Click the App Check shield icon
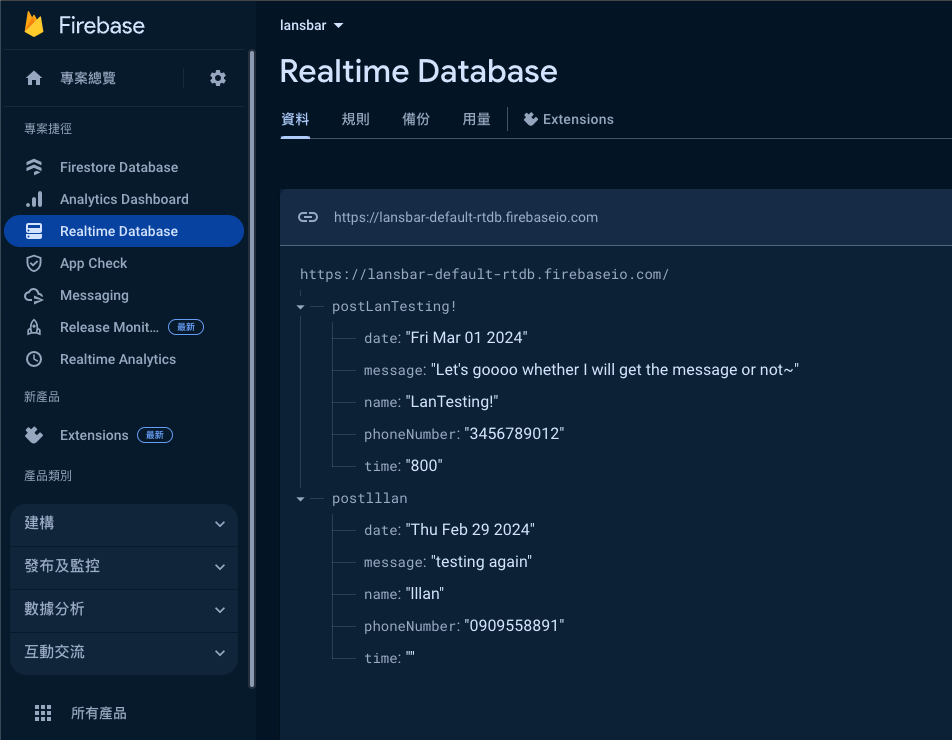 (34, 263)
